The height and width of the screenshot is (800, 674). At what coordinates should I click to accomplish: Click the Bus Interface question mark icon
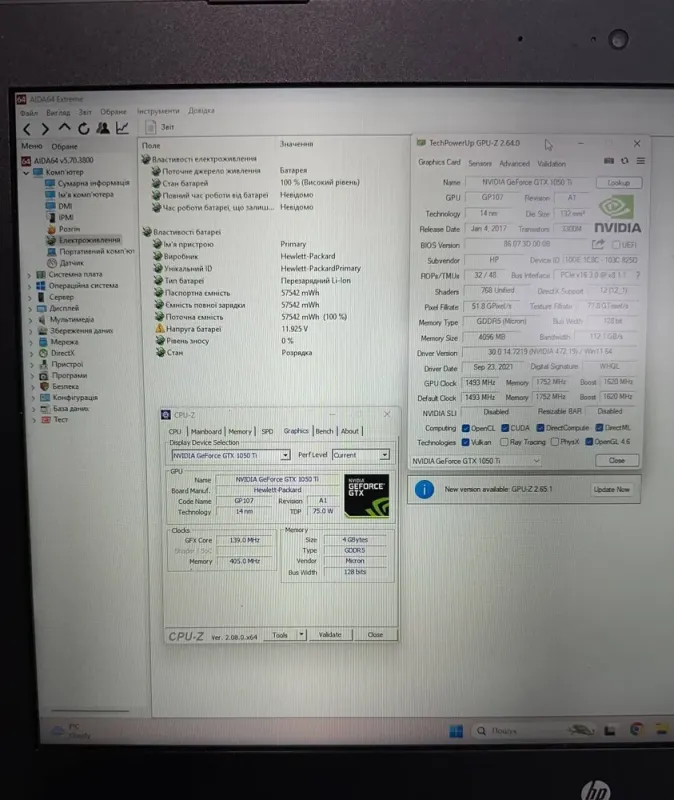[x=638, y=275]
